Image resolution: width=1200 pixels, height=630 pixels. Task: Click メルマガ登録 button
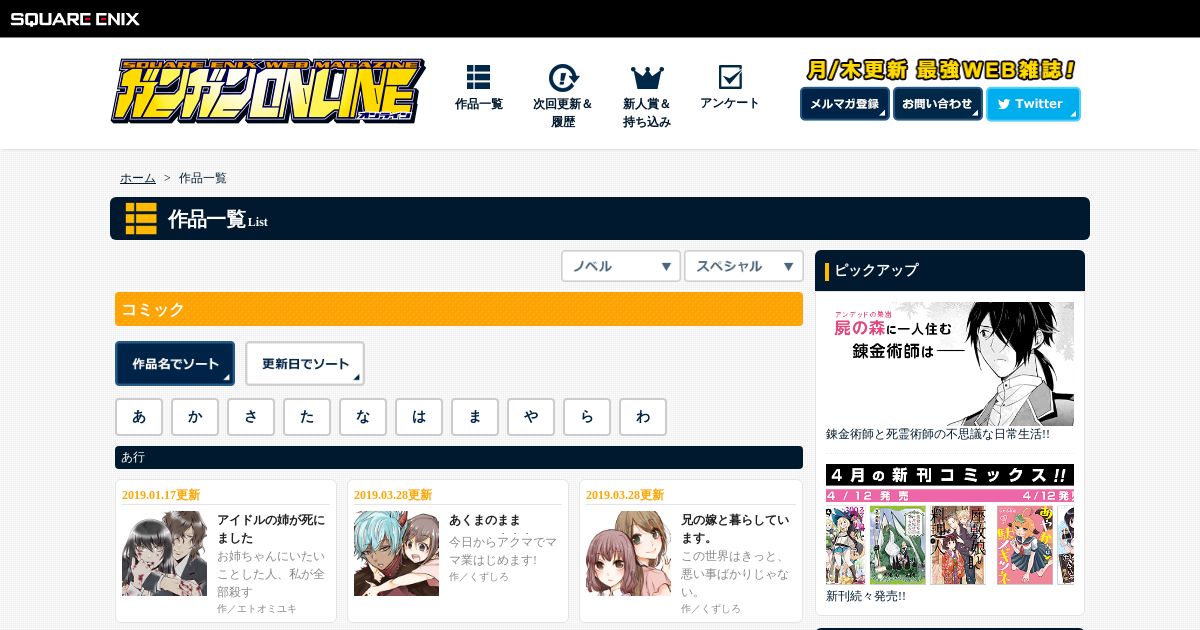pos(845,104)
